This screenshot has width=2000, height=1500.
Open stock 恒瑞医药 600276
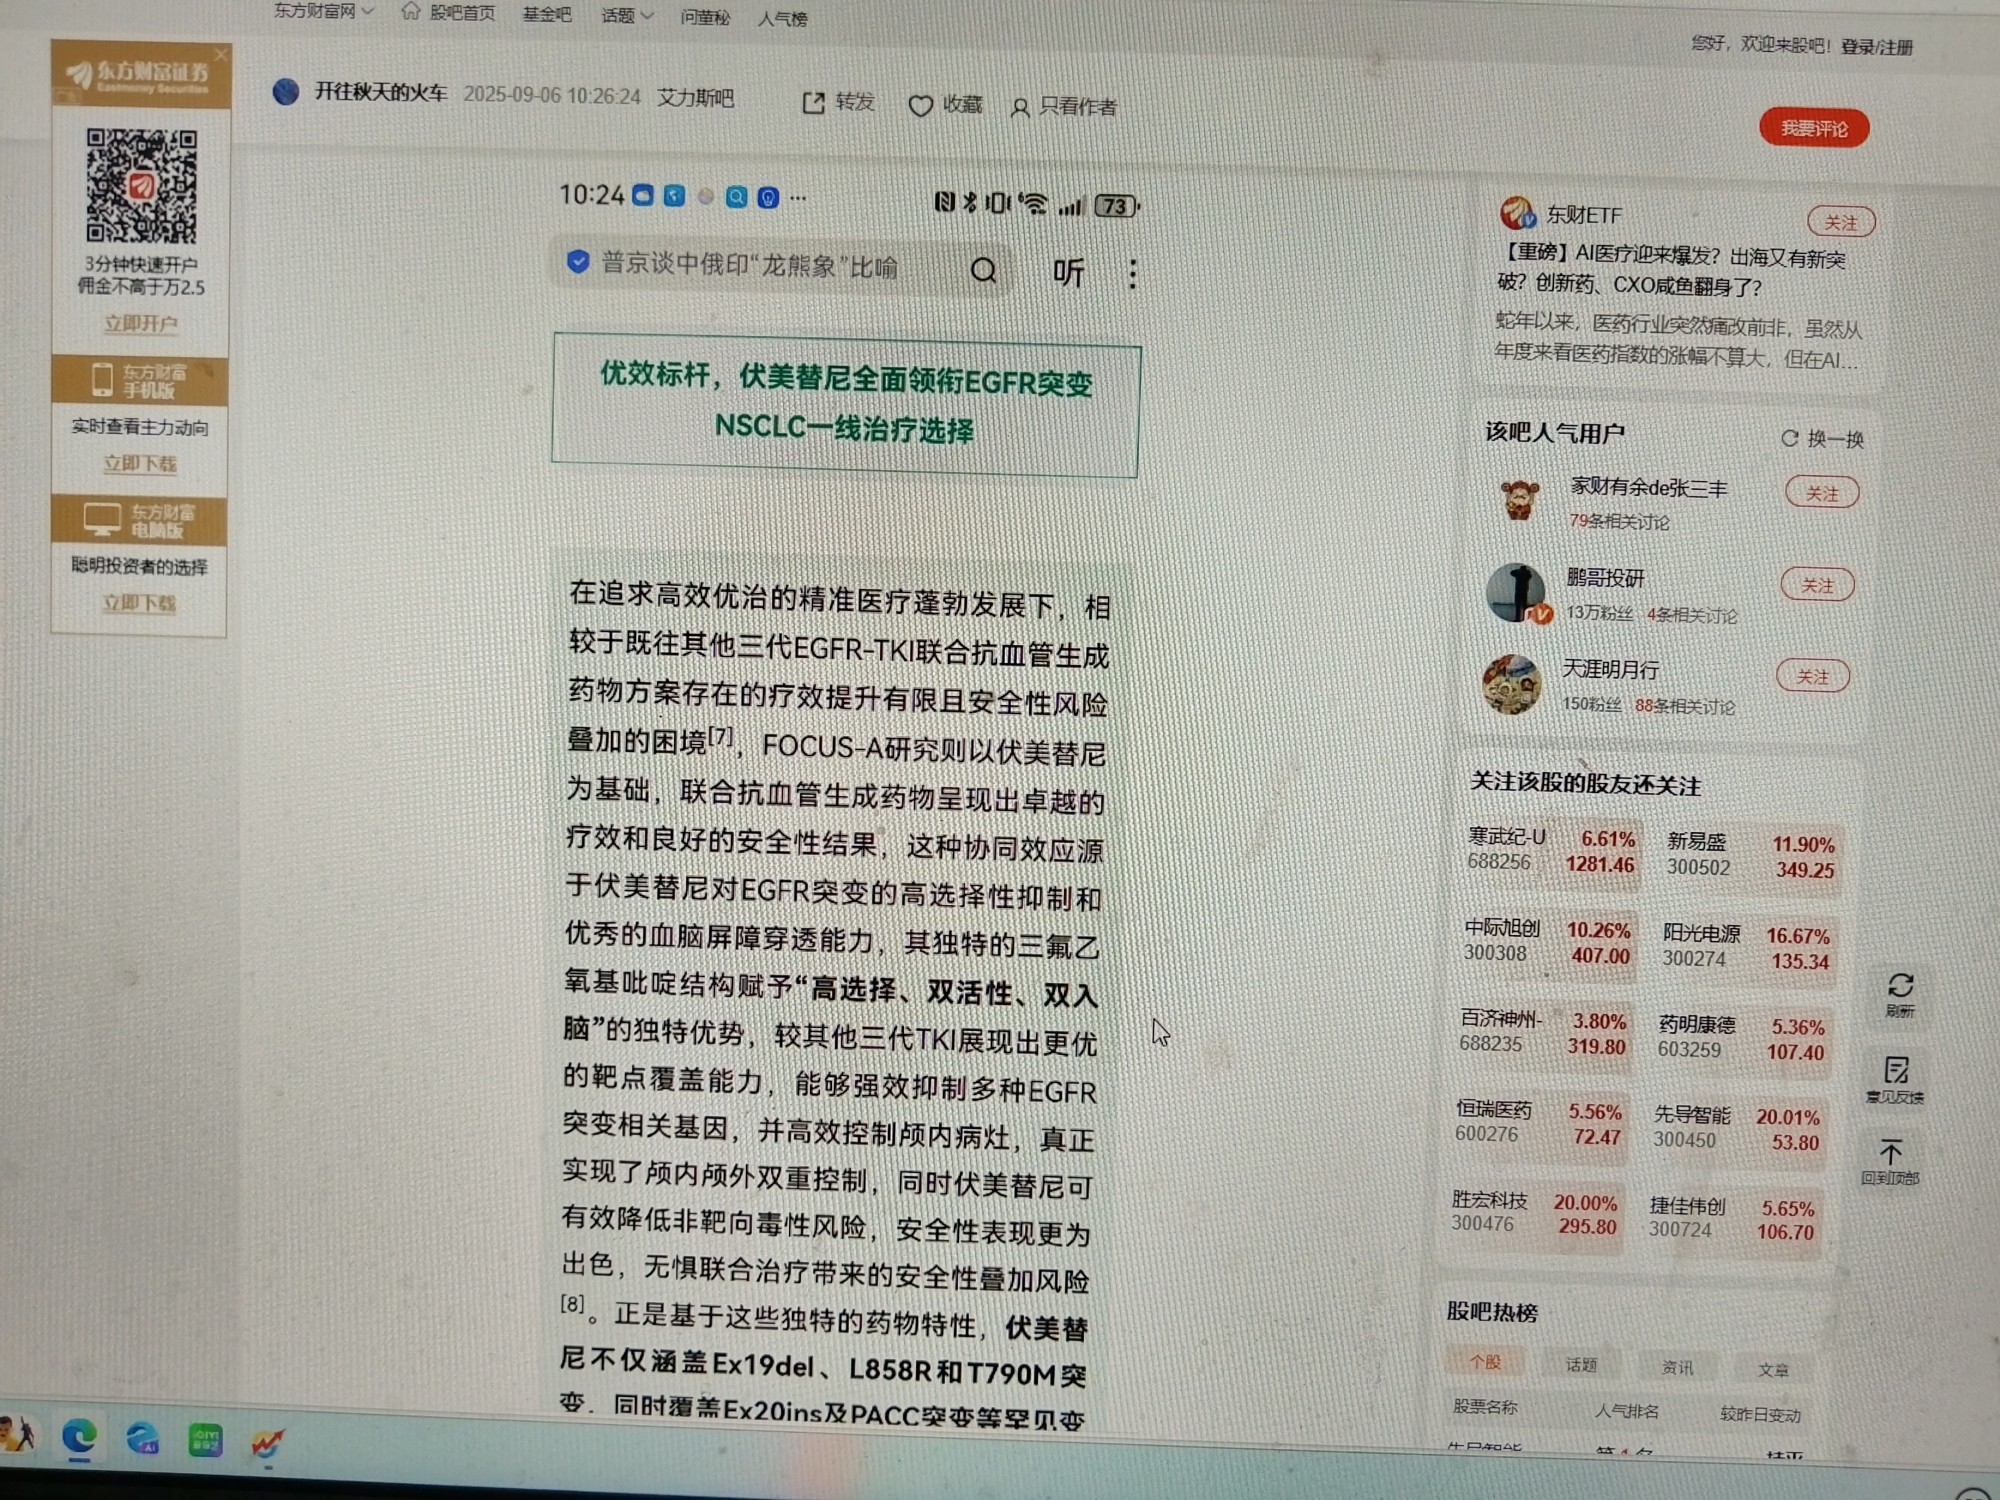1539,1122
